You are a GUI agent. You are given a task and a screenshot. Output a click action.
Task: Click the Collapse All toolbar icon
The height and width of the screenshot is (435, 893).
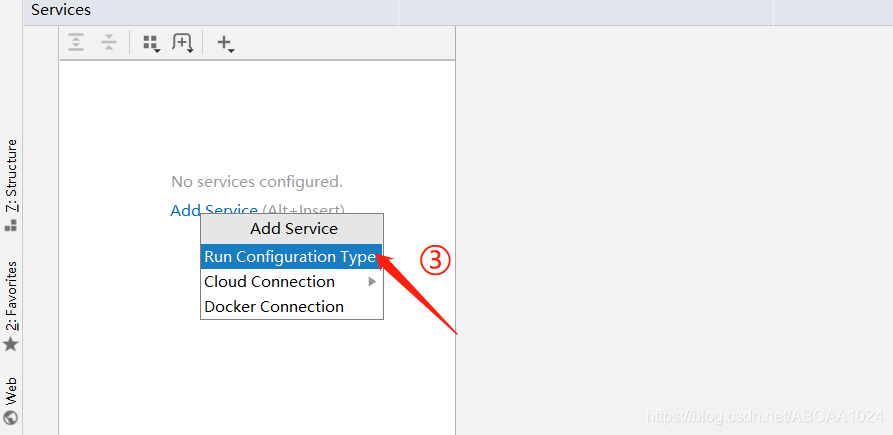[109, 42]
